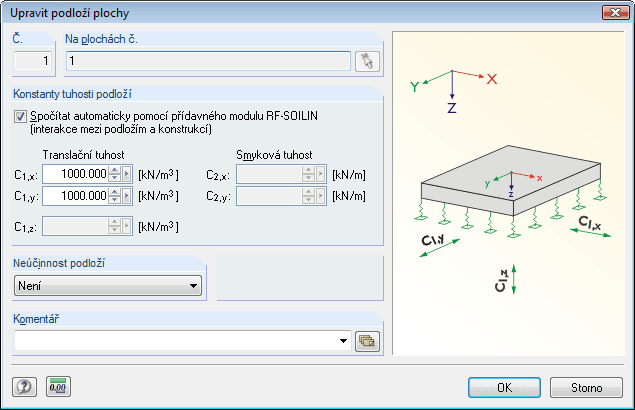Viewport: 635px width, 410px height.
Task: Click the C1,x translational stiffness field
Action: (76, 174)
